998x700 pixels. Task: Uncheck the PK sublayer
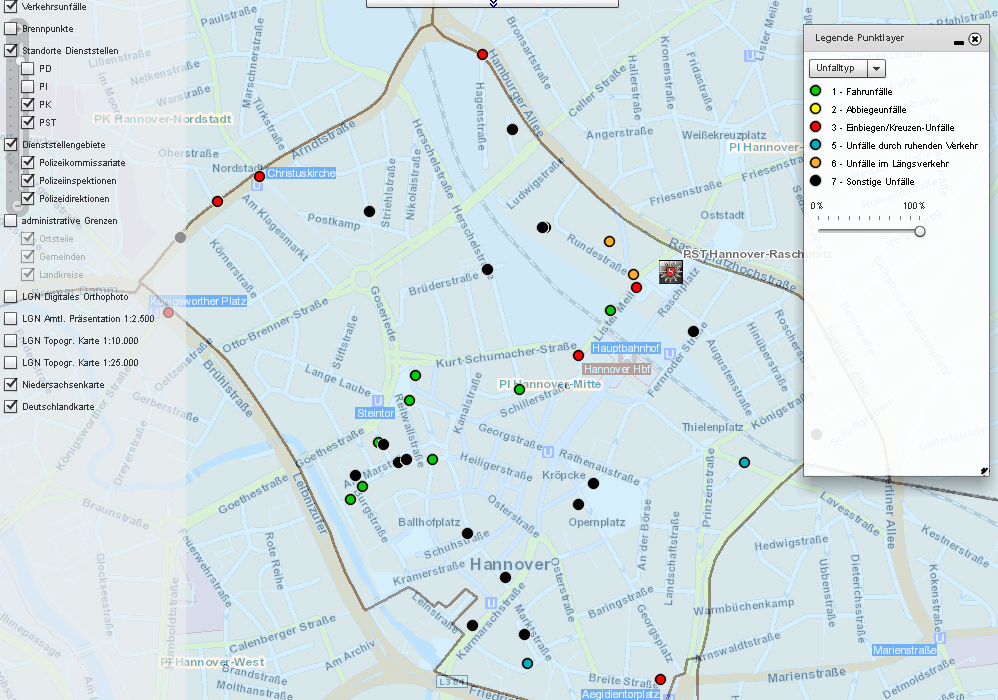tap(27, 104)
